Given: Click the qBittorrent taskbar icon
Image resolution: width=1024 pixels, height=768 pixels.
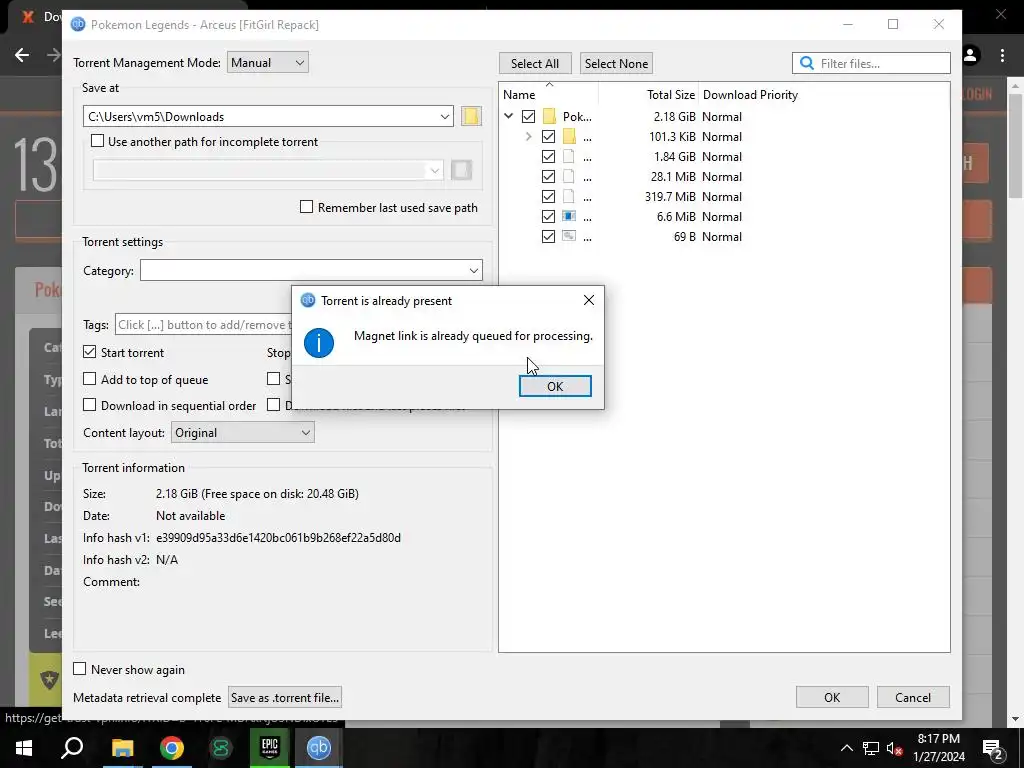Looking at the screenshot, I should pyautogui.click(x=319, y=748).
